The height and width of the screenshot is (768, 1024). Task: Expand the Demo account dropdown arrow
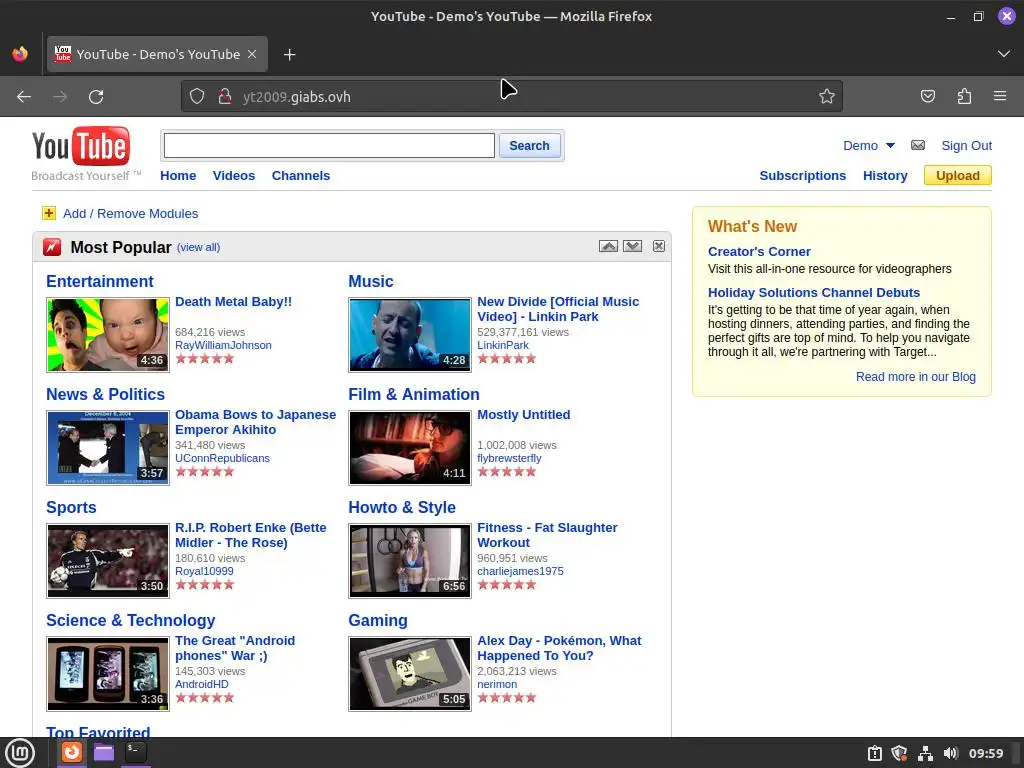(x=890, y=146)
